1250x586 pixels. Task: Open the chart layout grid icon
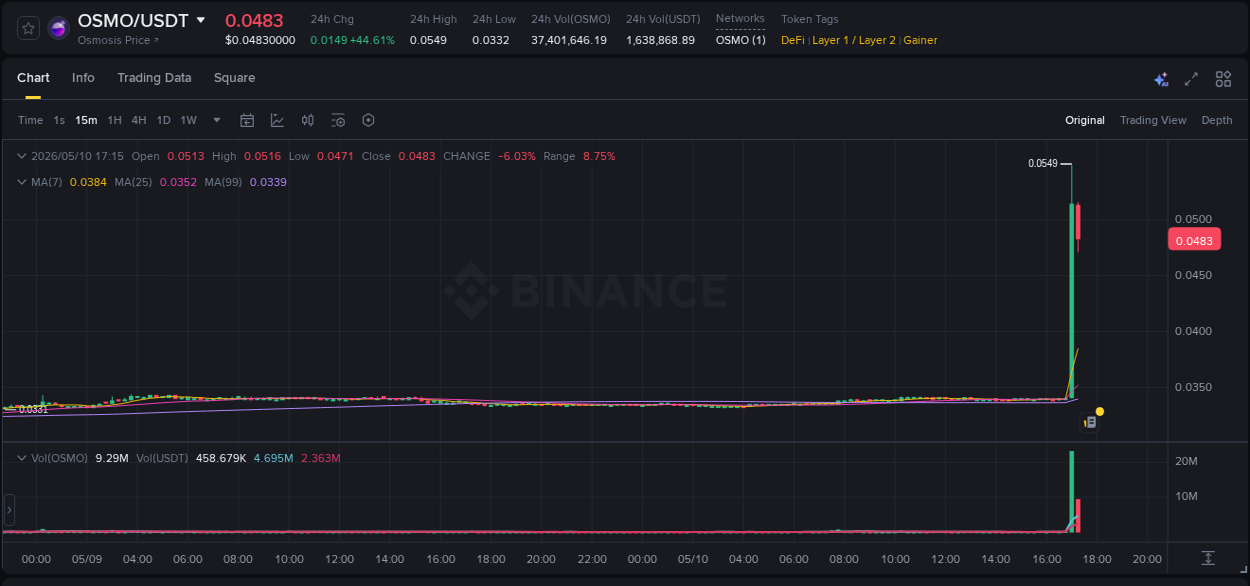1223,79
